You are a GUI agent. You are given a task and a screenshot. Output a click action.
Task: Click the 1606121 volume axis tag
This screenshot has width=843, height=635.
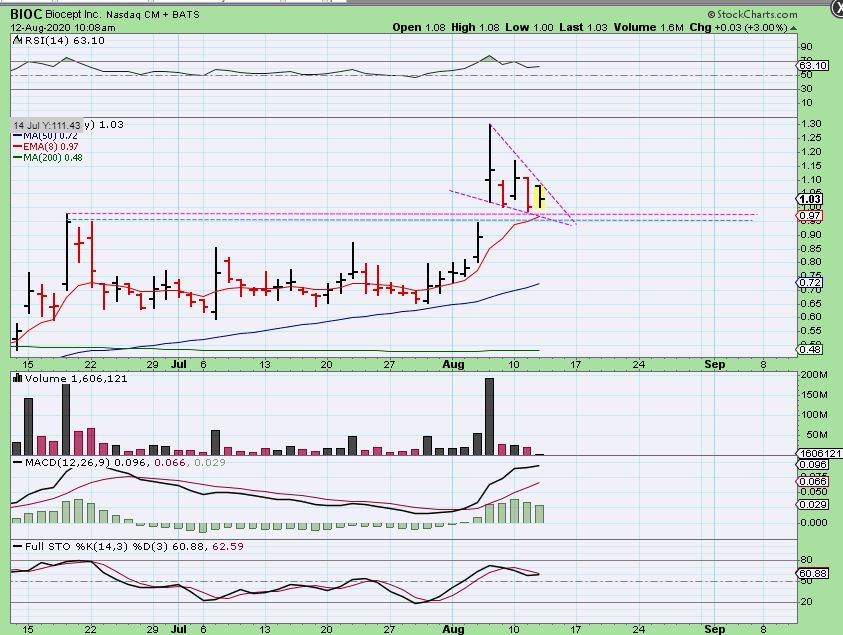point(819,453)
